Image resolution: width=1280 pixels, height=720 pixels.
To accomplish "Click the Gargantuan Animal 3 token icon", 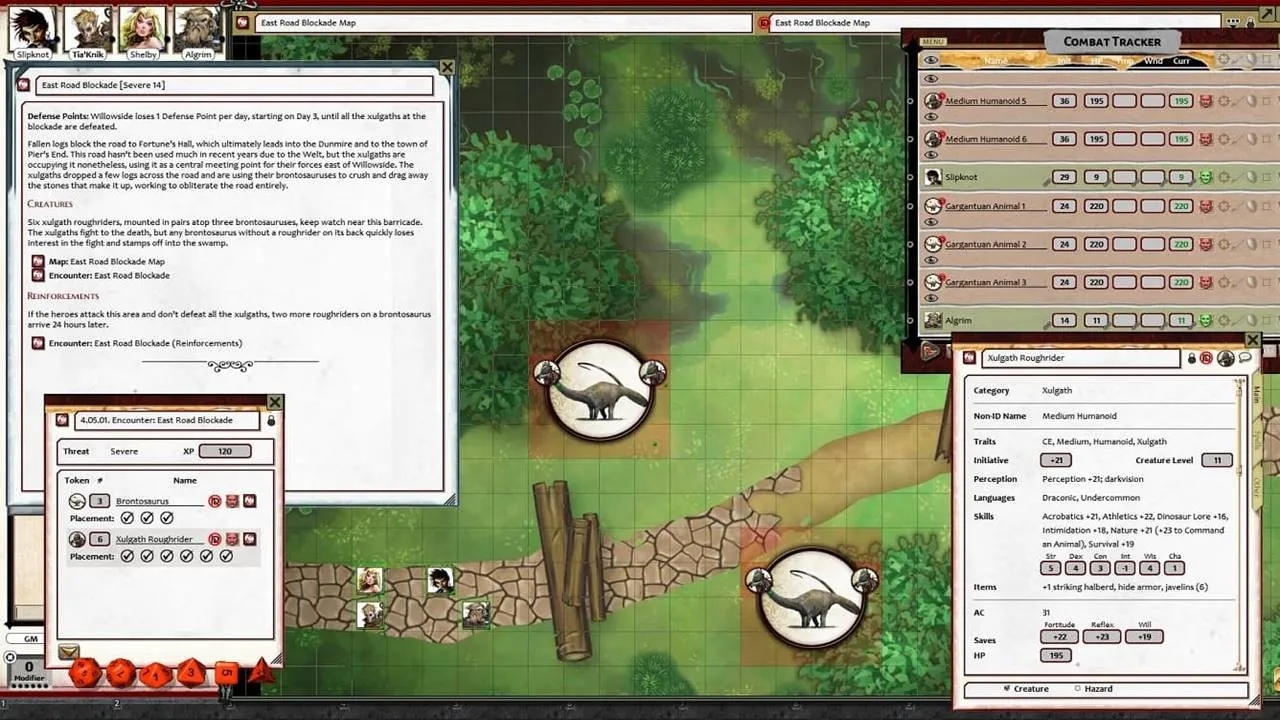I will click(933, 282).
